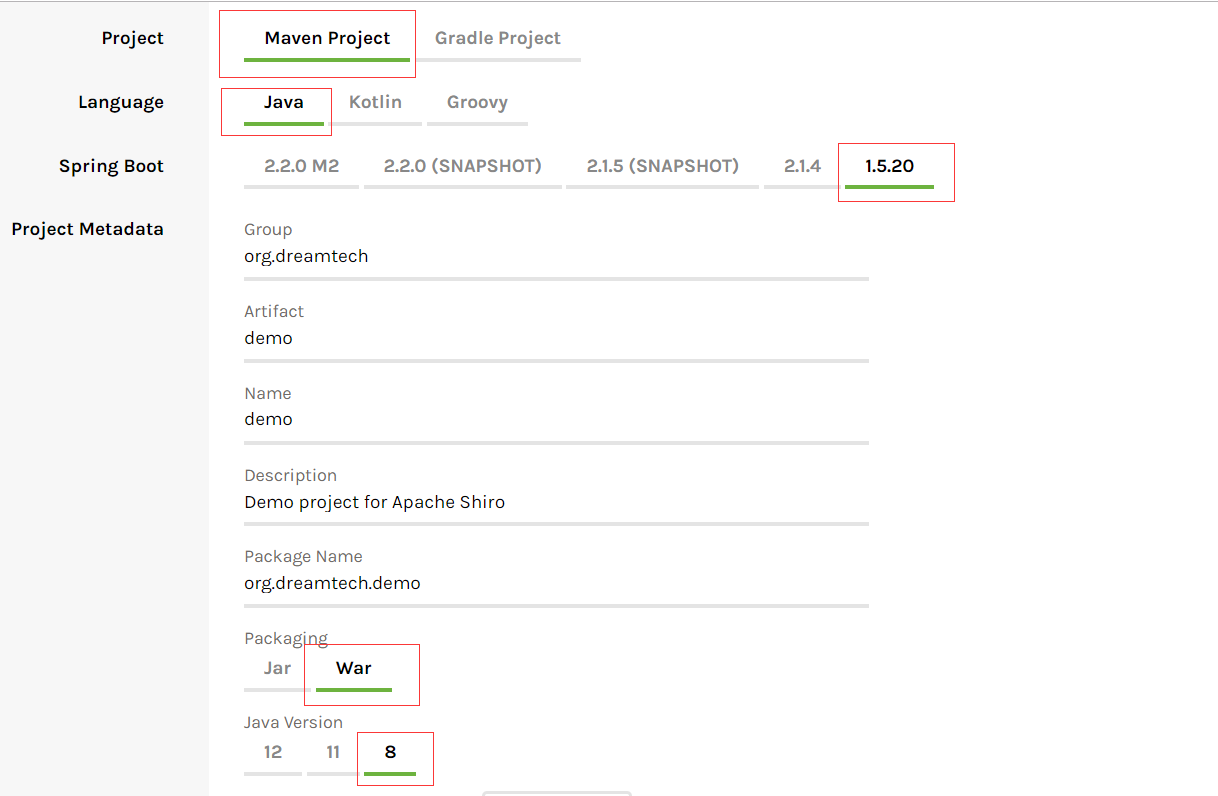
Task: Choose Kotlin as the language
Action: click(x=375, y=103)
